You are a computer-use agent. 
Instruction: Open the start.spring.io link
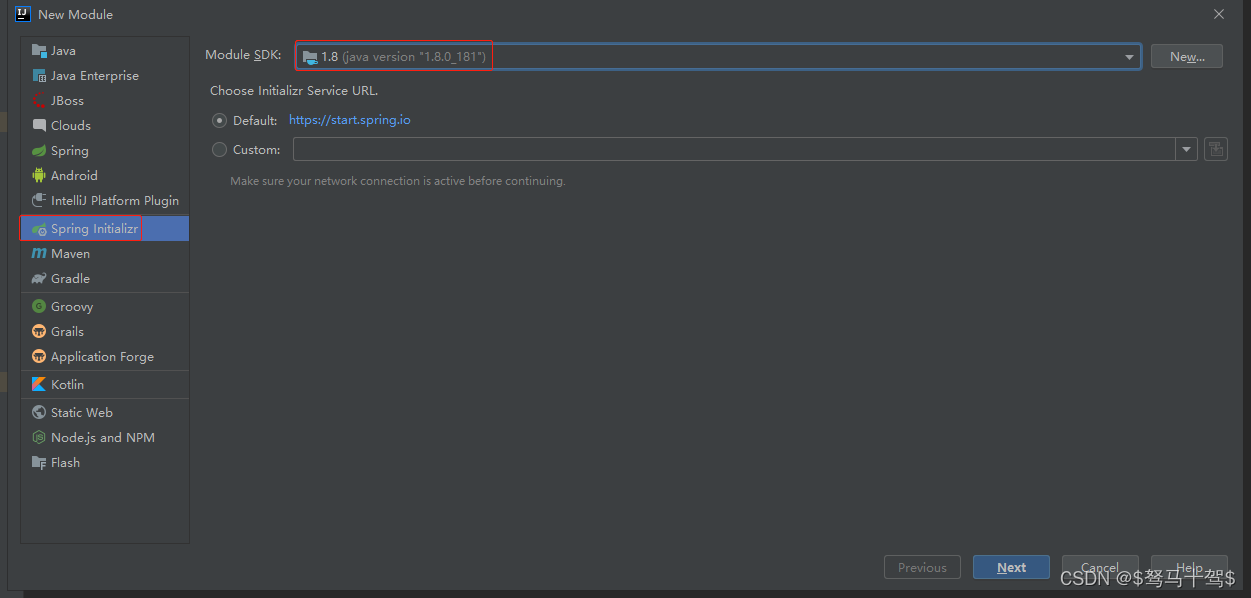(350, 120)
